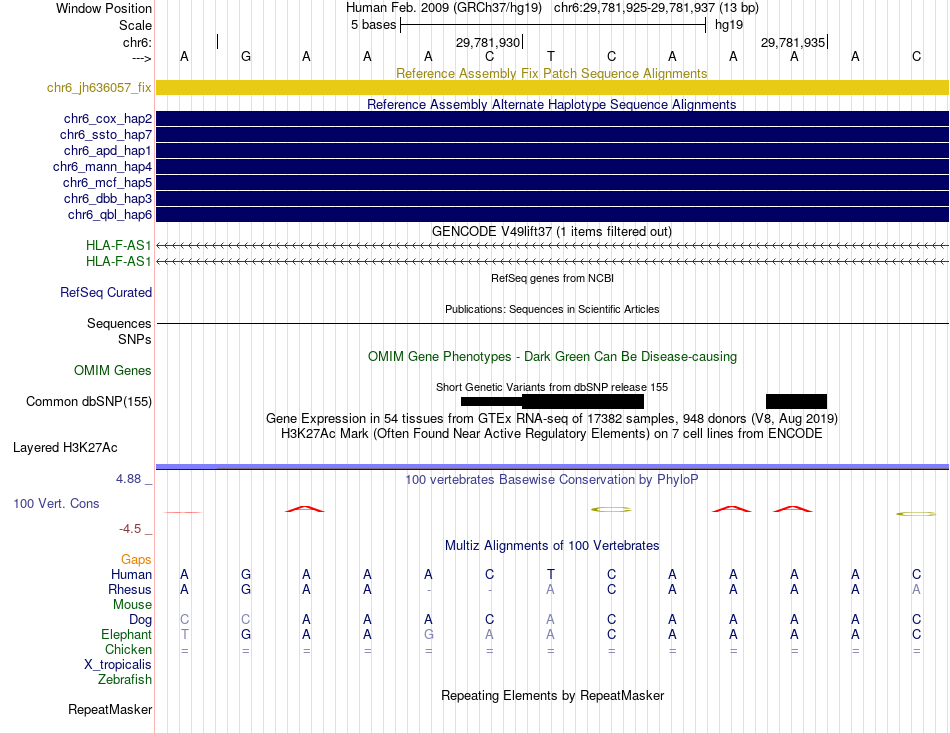Click the Sequences track label
950x733 pixels.
tap(119, 323)
